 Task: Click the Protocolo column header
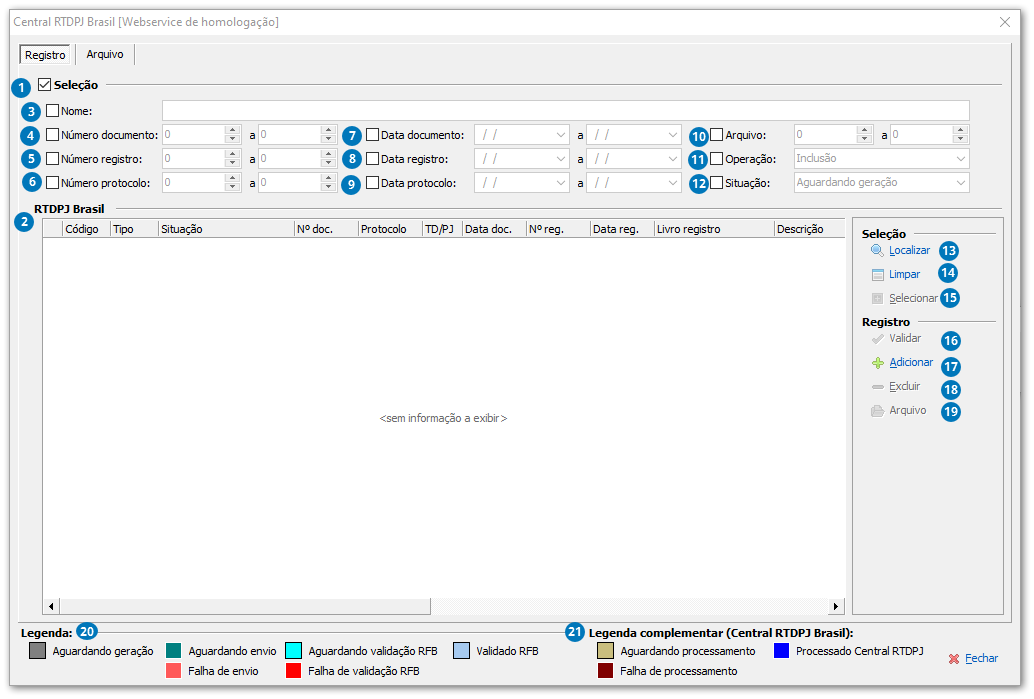390,229
